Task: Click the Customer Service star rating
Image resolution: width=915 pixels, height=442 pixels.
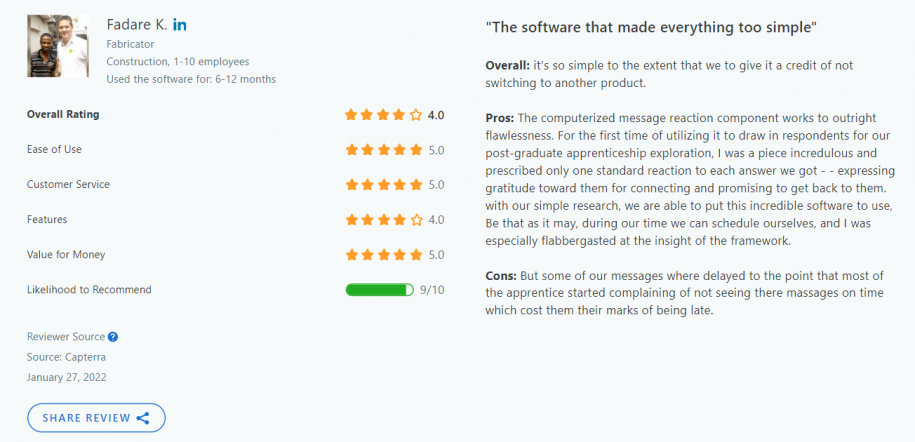Action: coord(383,185)
